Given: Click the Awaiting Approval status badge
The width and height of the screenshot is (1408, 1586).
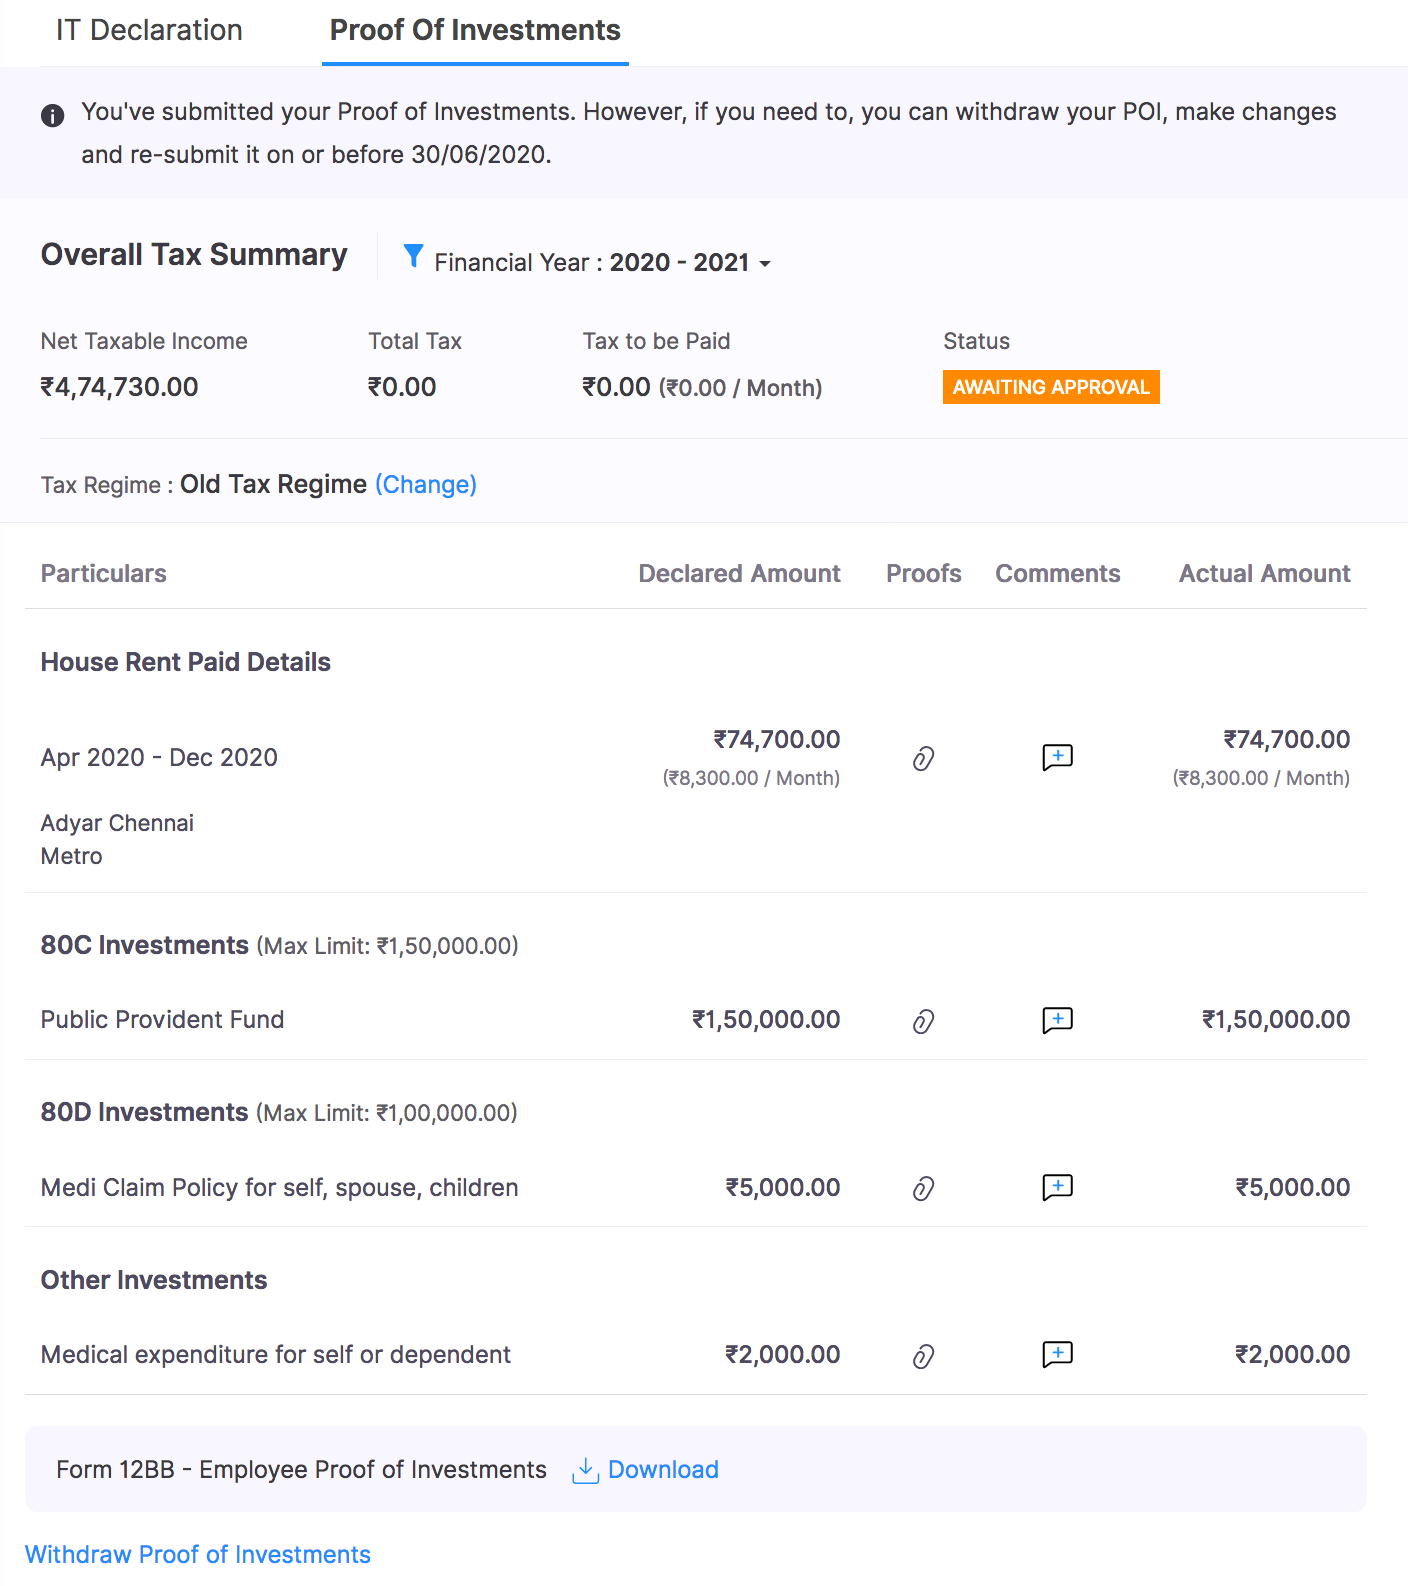Looking at the screenshot, I should coord(1050,387).
